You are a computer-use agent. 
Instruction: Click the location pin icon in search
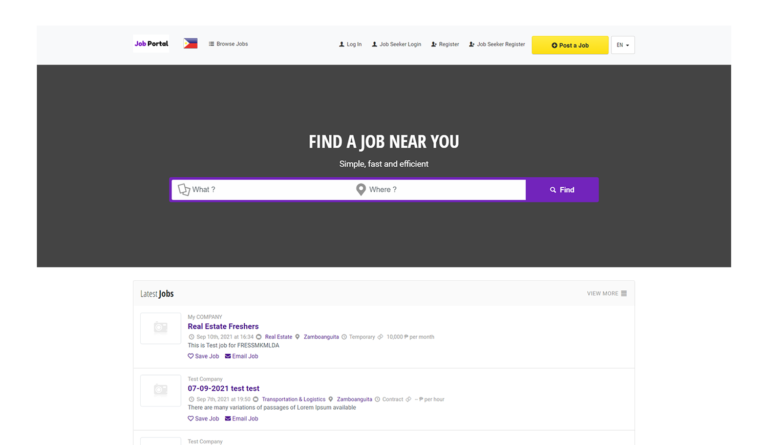(x=360, y=189)
